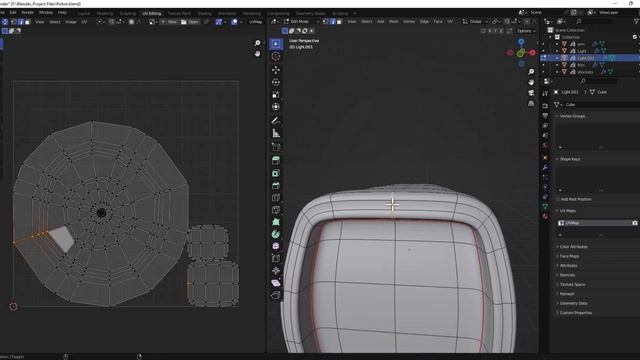Toggle UV Sync Selection in UV editor header
Screen dimensions: 640x360
pyautogui.click(x=5, y=22)
